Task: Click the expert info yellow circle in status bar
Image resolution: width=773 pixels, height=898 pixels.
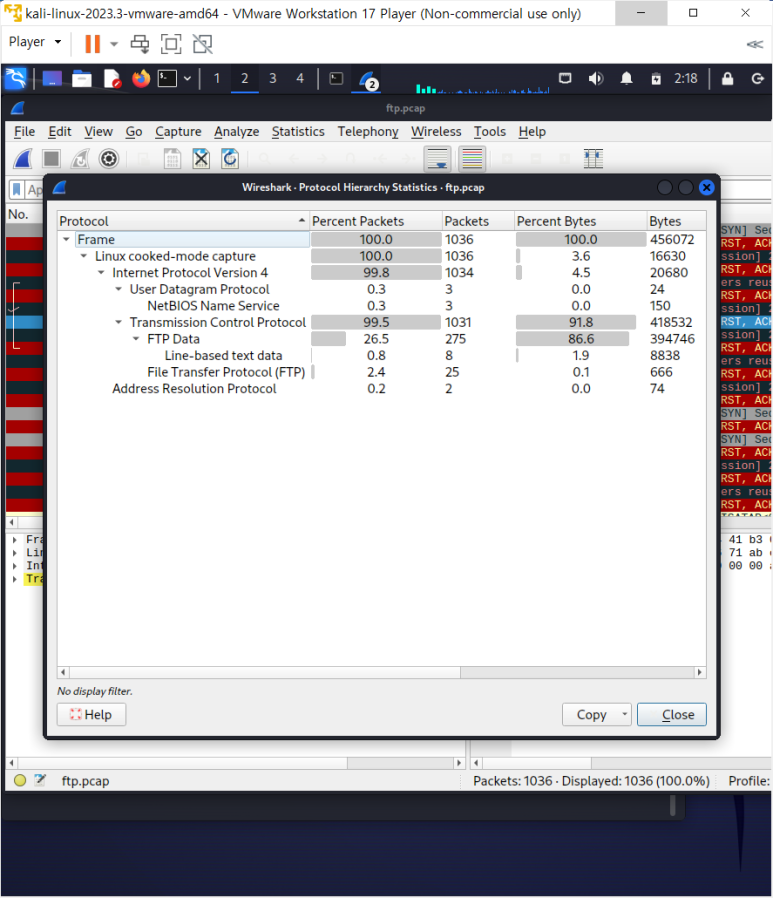Action: 20,780
